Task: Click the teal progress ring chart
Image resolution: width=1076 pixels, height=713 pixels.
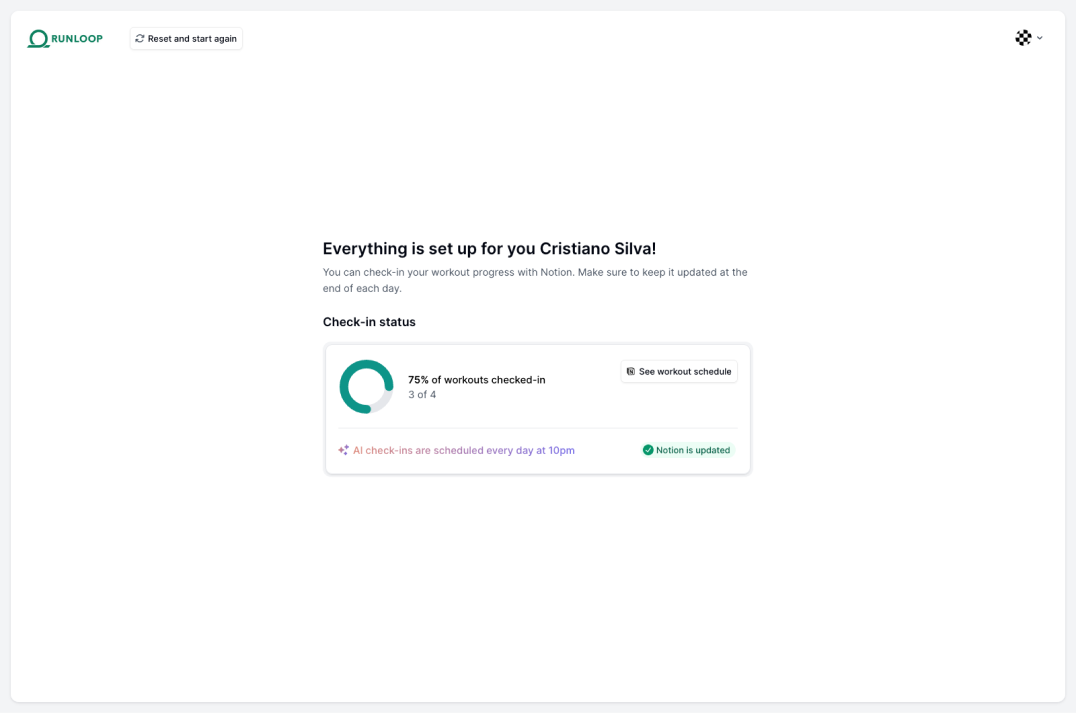Action: (x=366, y=386)
